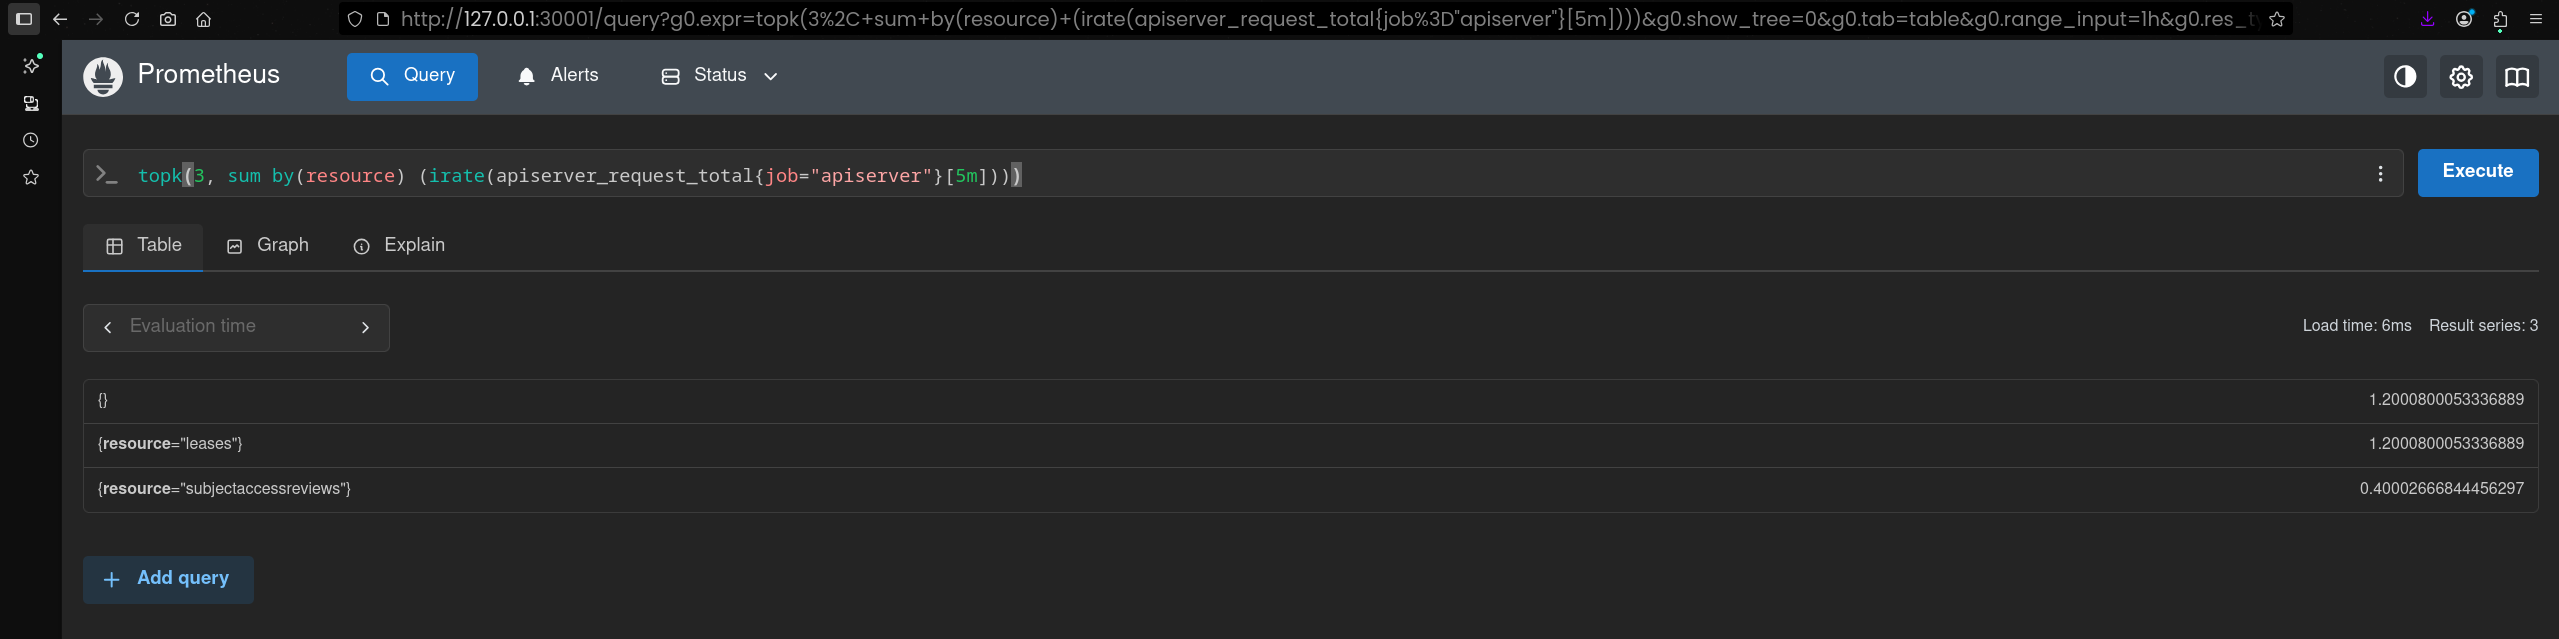Image resolution: width=2559 pixels, height=639 pixels.
Task: Open the browser account profile icon
Action: [x=2464, y=19]
